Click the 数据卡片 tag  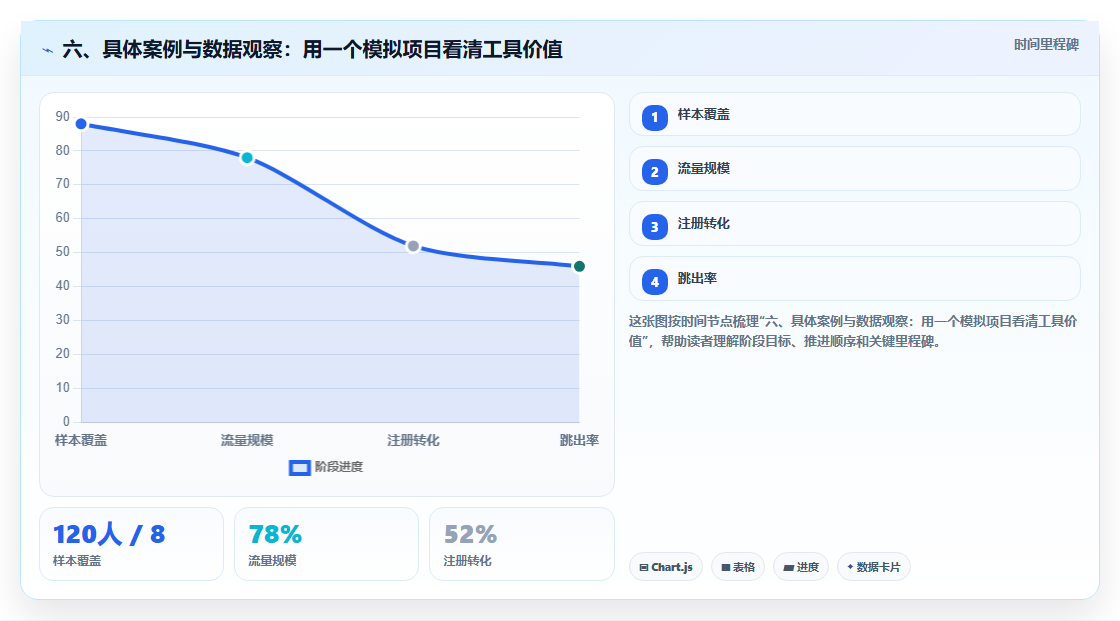click(x=874, y=567)
